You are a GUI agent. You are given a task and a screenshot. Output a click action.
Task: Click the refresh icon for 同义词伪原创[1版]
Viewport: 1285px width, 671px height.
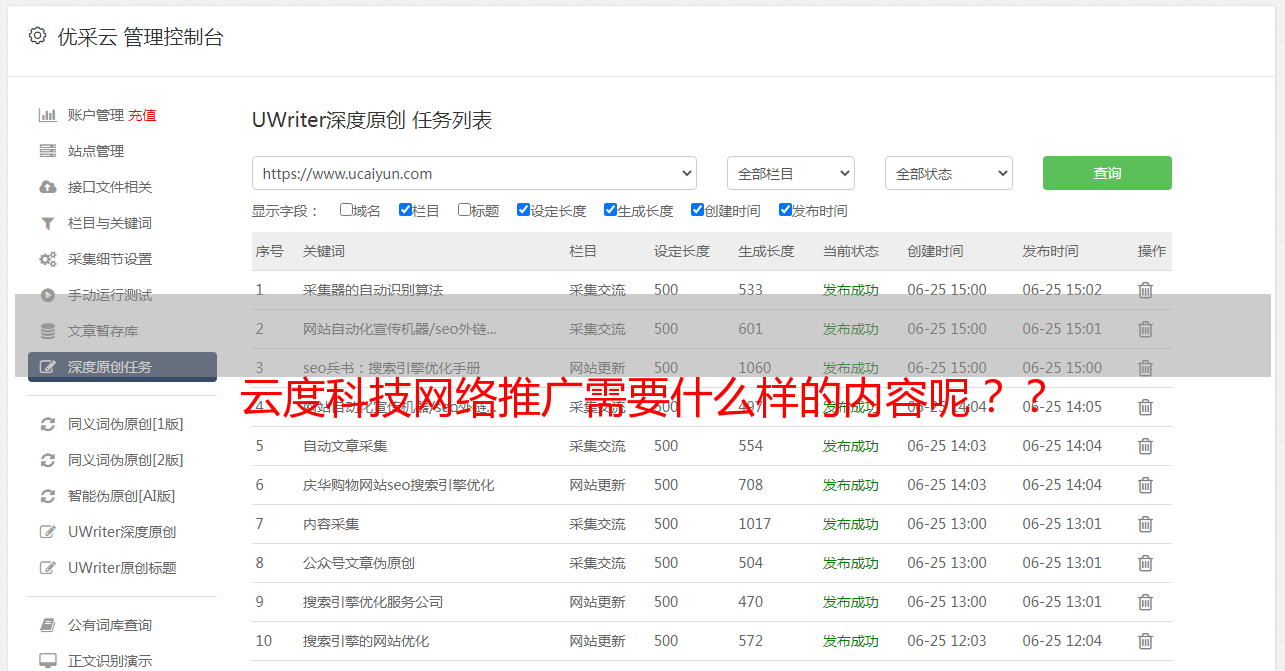(47, 424)
